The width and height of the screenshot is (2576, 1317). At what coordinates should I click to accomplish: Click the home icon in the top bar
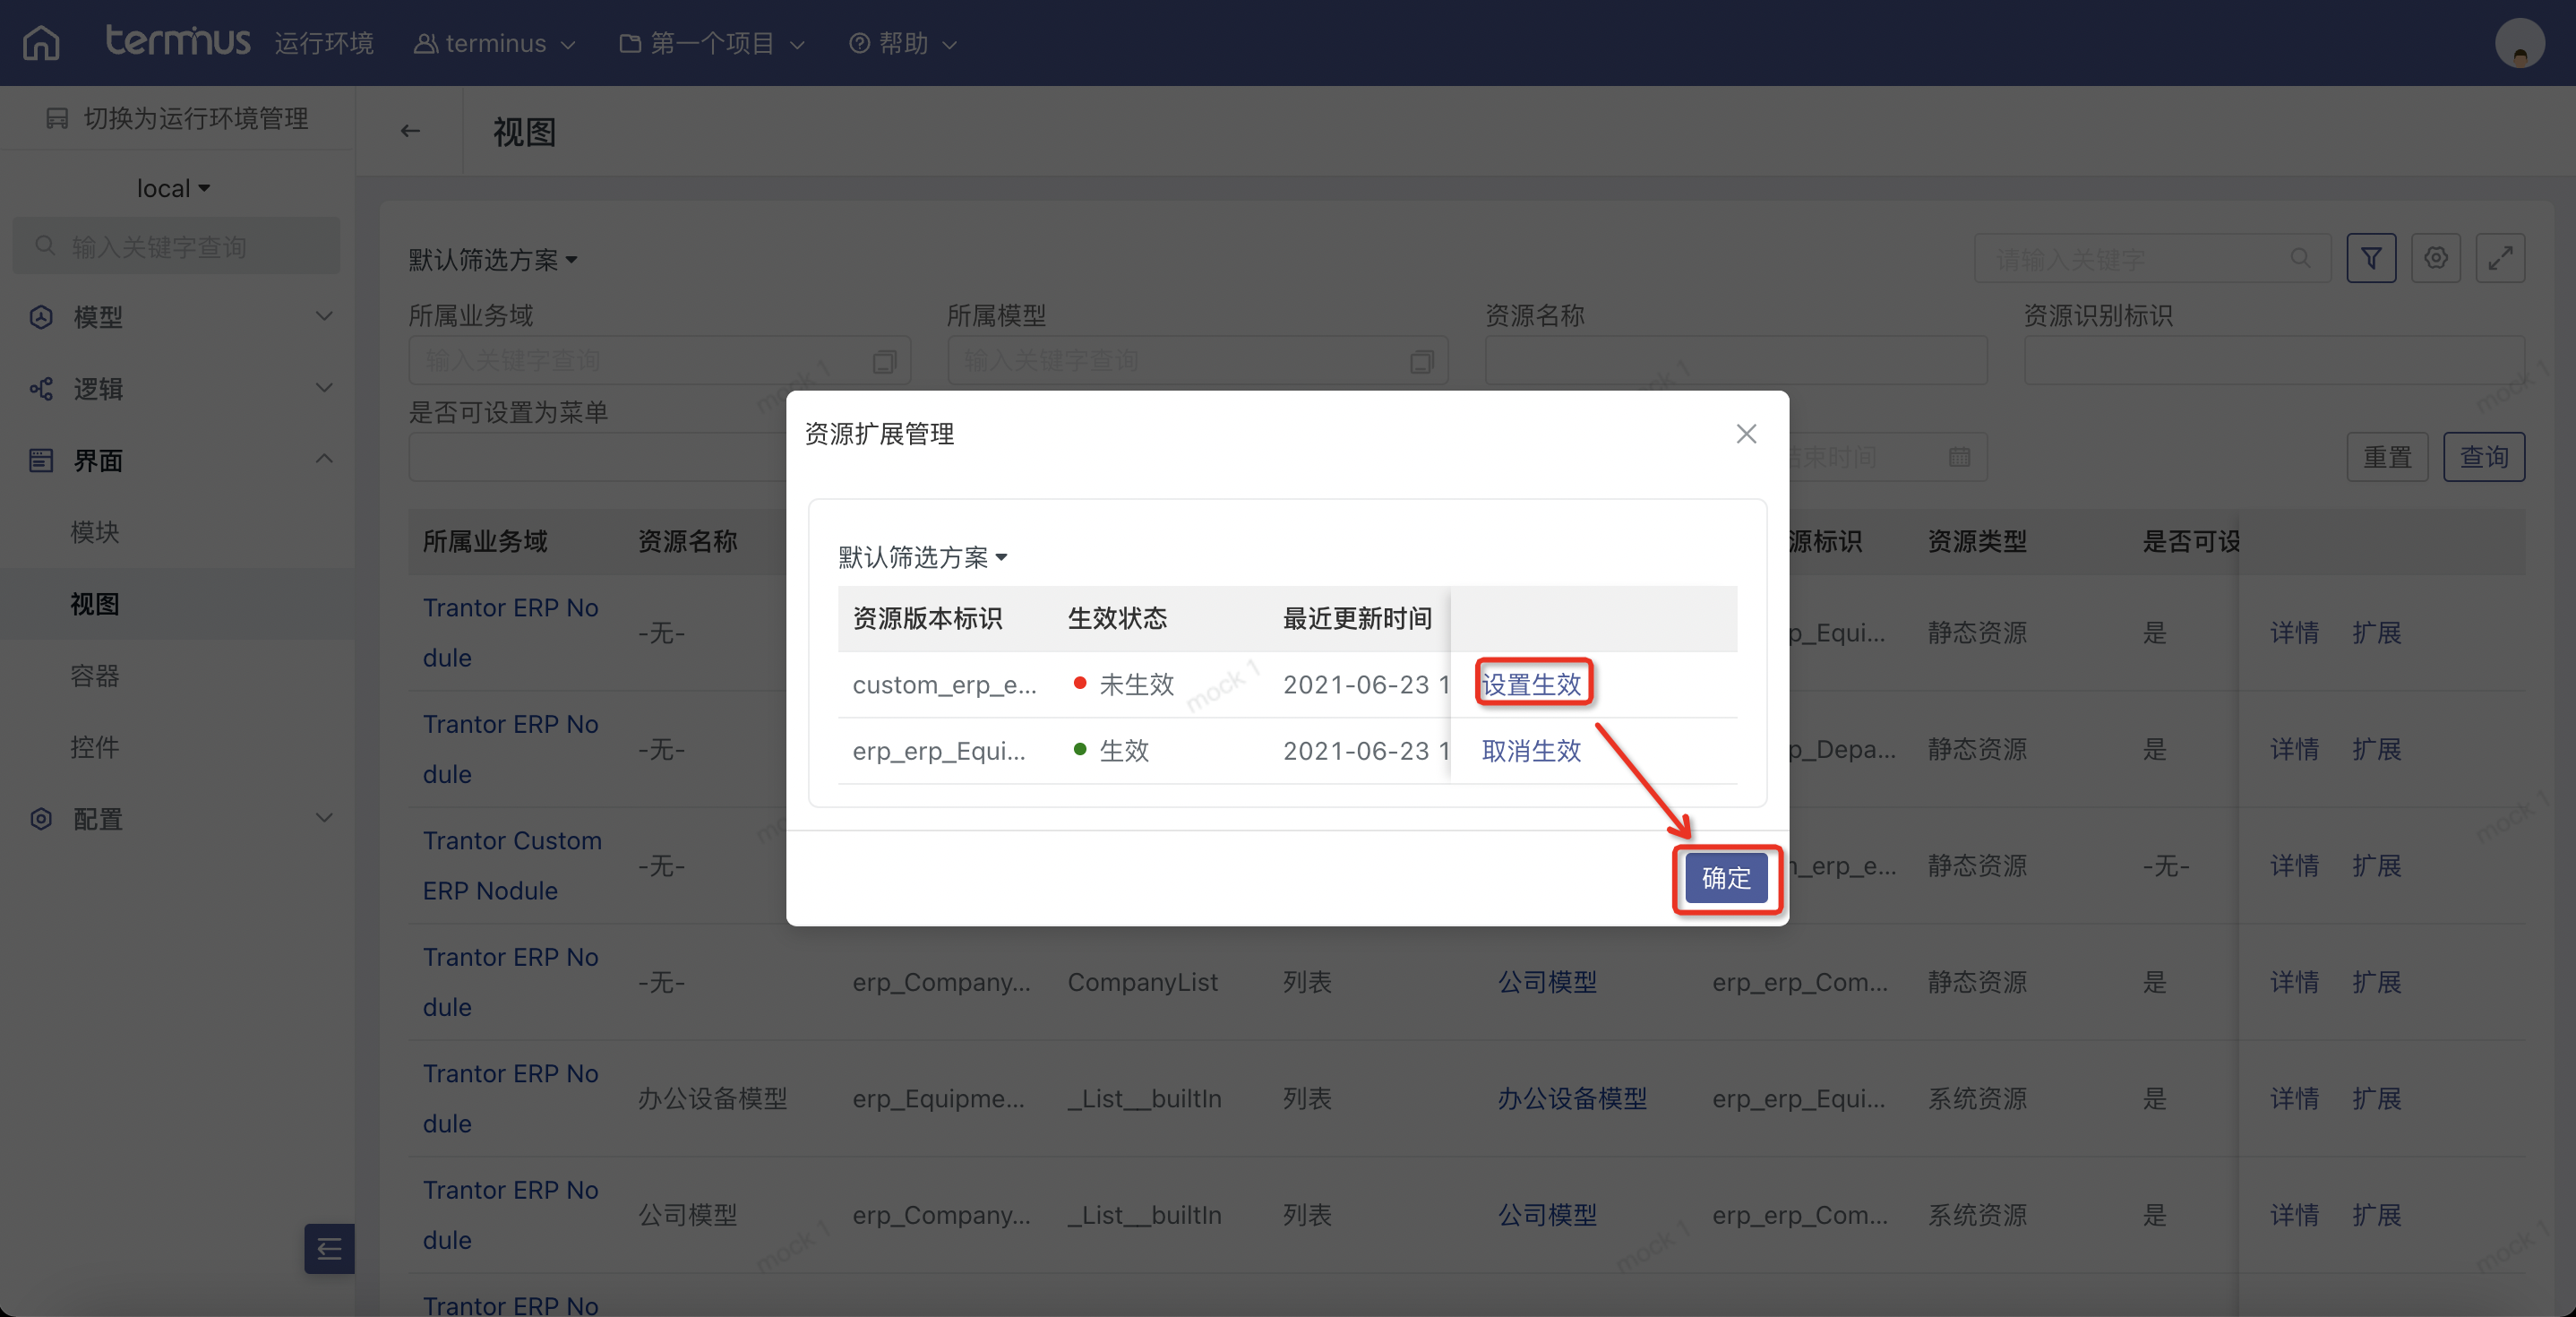click(x=41, y=43)
